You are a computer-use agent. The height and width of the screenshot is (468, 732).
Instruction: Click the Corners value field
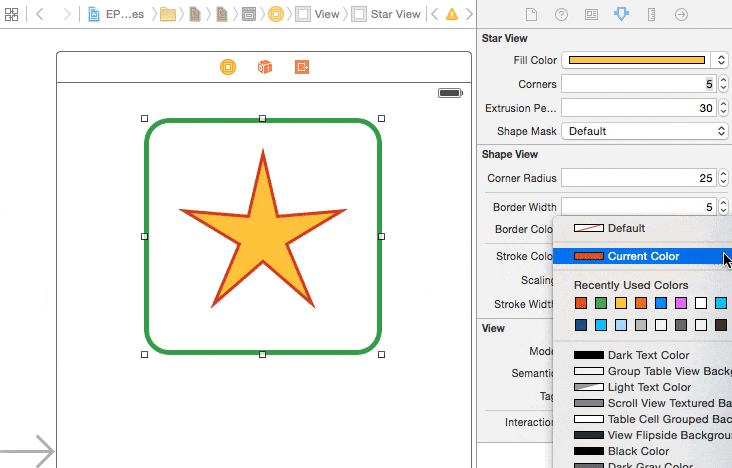tap(638, 84)
